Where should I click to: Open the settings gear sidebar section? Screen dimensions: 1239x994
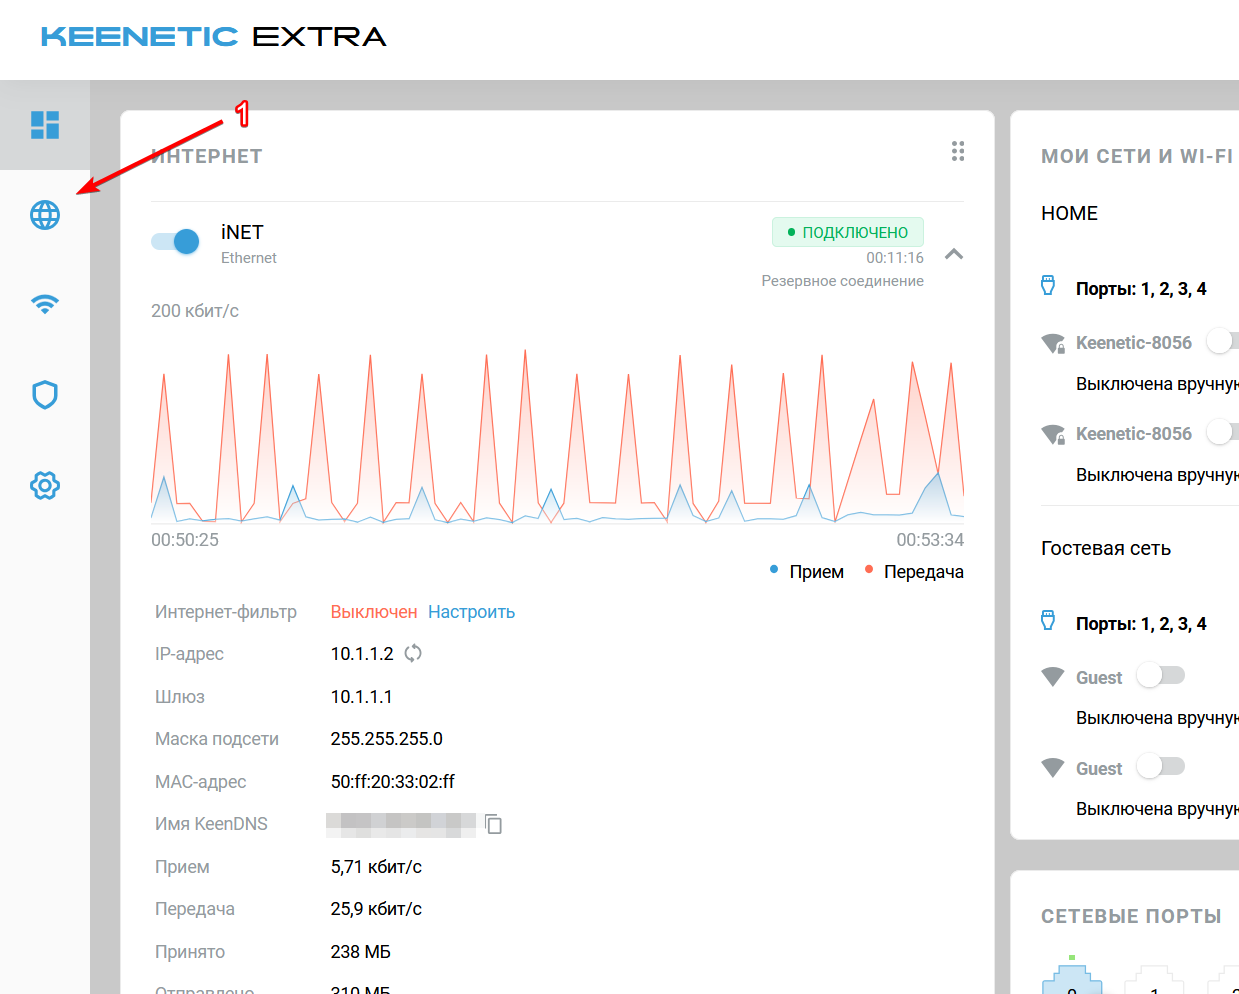point(45,486)
